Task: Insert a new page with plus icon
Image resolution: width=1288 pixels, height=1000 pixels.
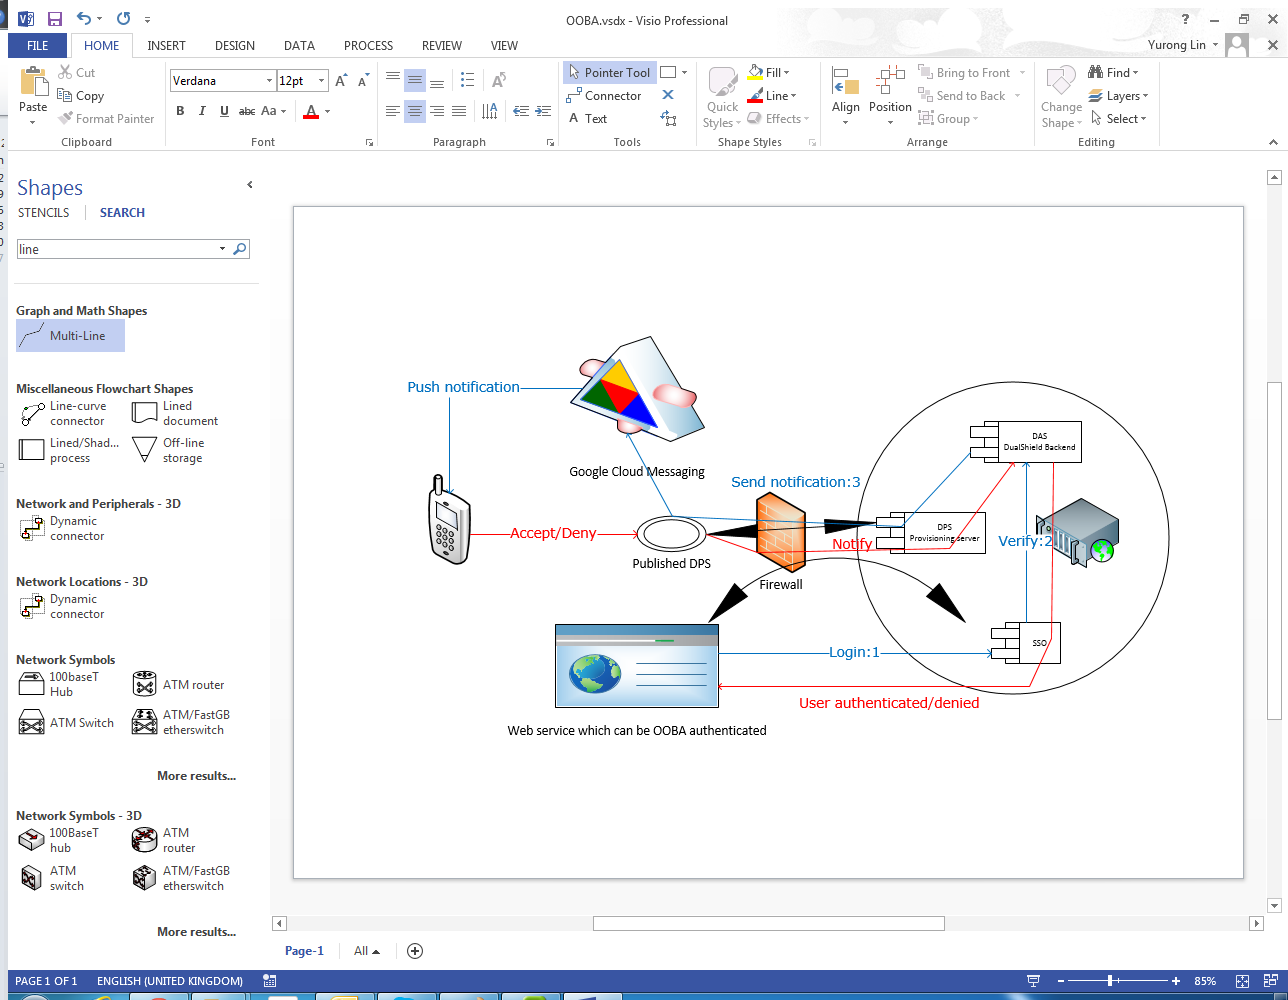Action: pyautogui.click(x=415, y=951)
